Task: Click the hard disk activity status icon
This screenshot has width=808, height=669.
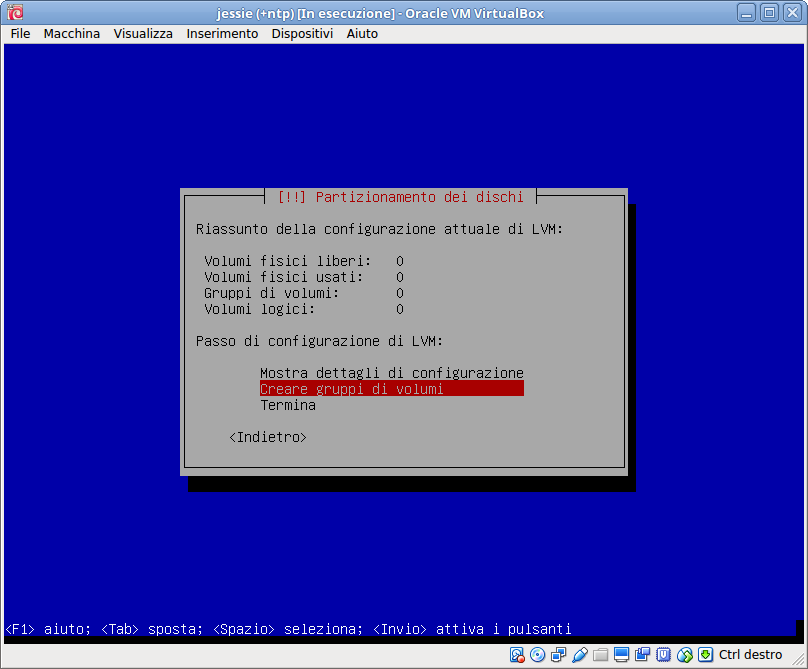Action: pyautogui.click(x=517, y=655)
